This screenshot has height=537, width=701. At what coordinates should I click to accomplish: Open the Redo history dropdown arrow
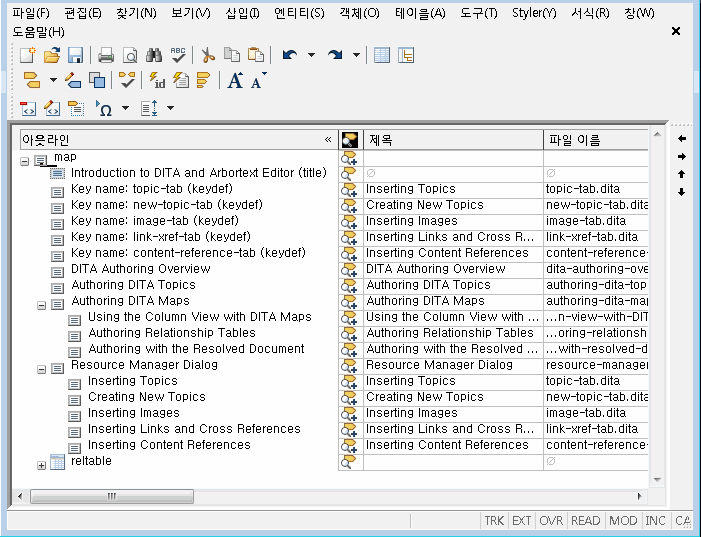[356, 55]
